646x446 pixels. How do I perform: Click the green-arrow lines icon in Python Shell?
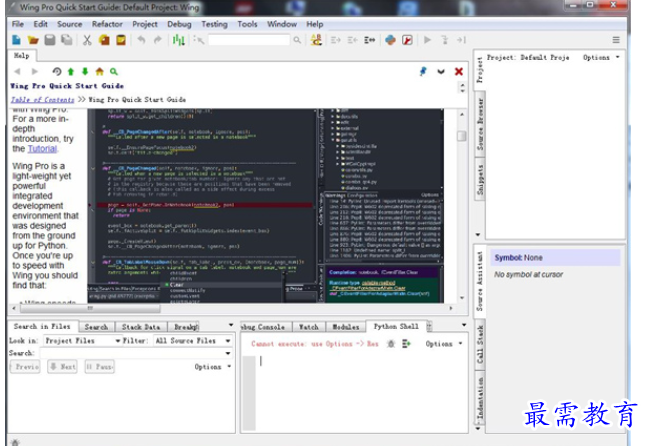[x=407, y=343]
